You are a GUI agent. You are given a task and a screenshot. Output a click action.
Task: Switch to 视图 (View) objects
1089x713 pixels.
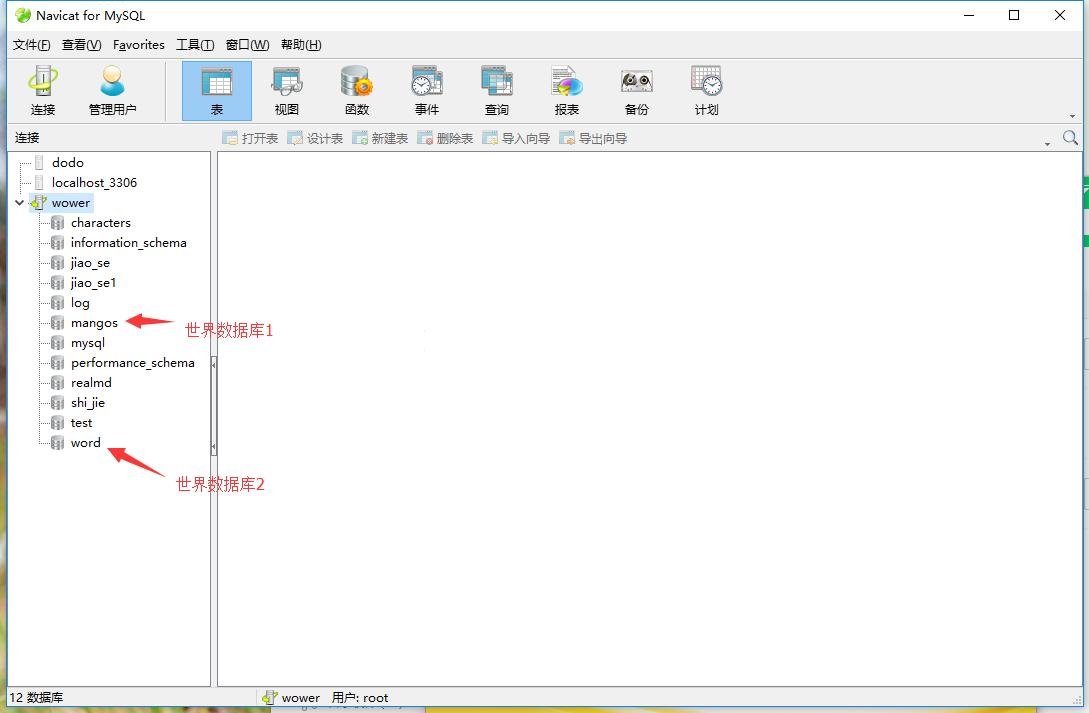pos(287,90)
